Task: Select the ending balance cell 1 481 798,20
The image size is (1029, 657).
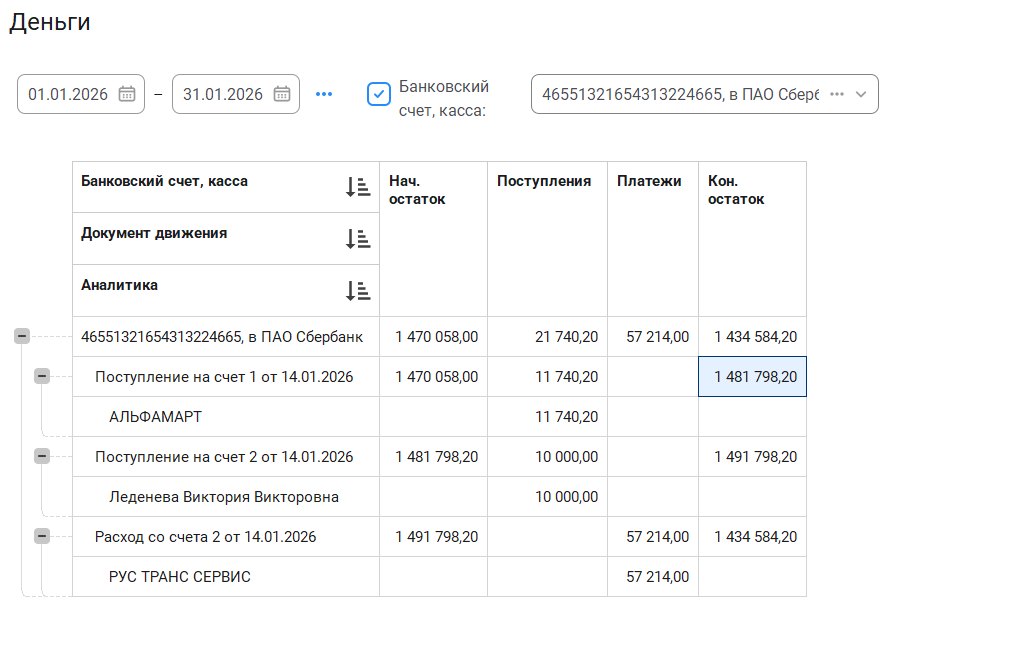Action: pos(754,377)
